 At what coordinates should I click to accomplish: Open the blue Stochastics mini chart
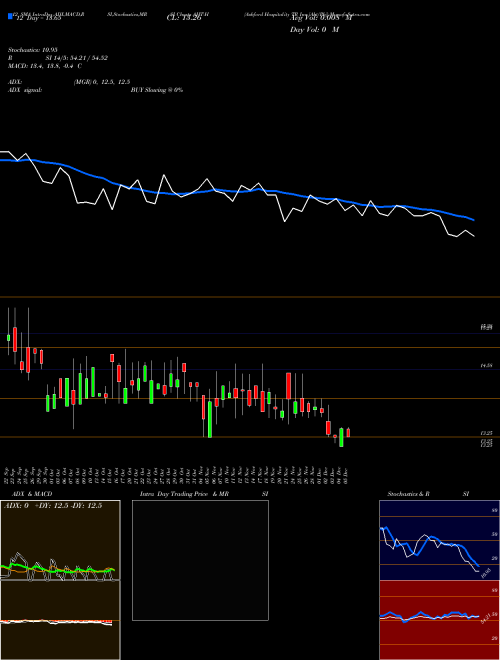pos(439,540)
